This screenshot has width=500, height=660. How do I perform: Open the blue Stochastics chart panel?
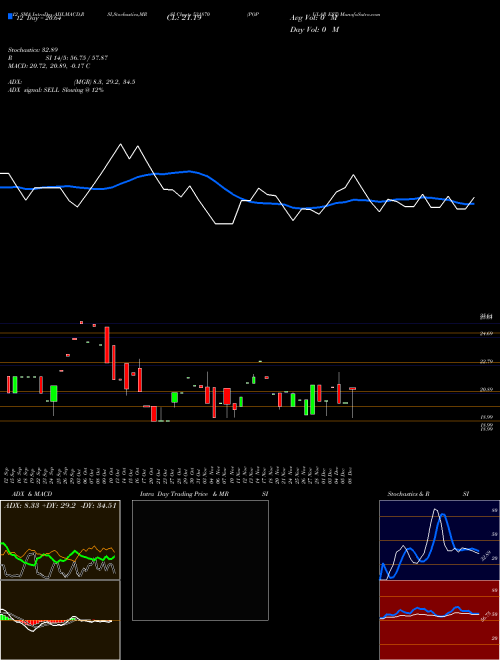pyautogui.click(x=439, y=540)
